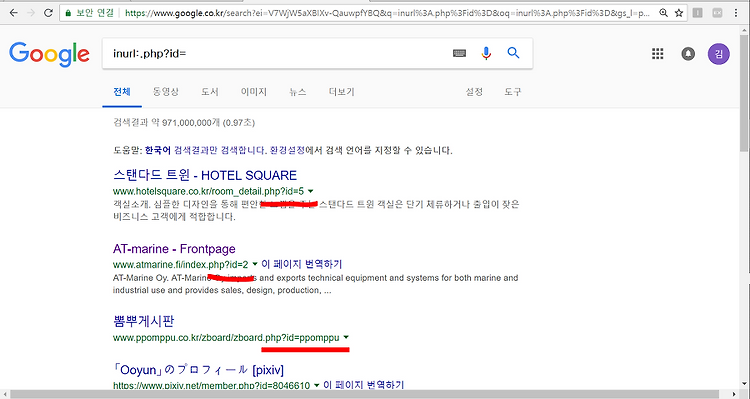The width and height of the screenshot is (750, 399).
Task: Open the 더보기 menu
Action: click(x=342, y=92)
